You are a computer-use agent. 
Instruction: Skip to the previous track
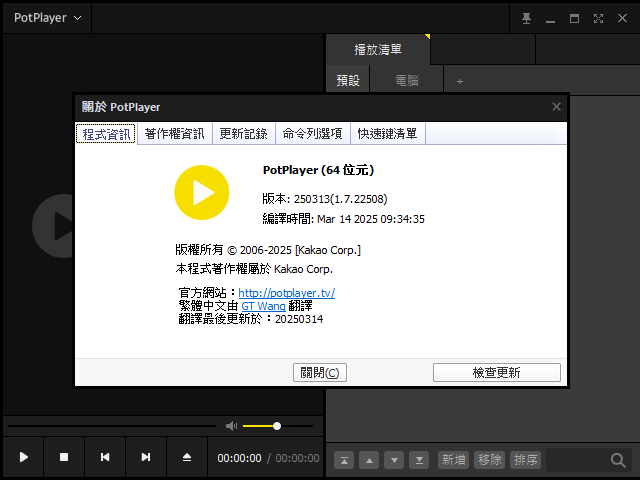tap(105, 457)
